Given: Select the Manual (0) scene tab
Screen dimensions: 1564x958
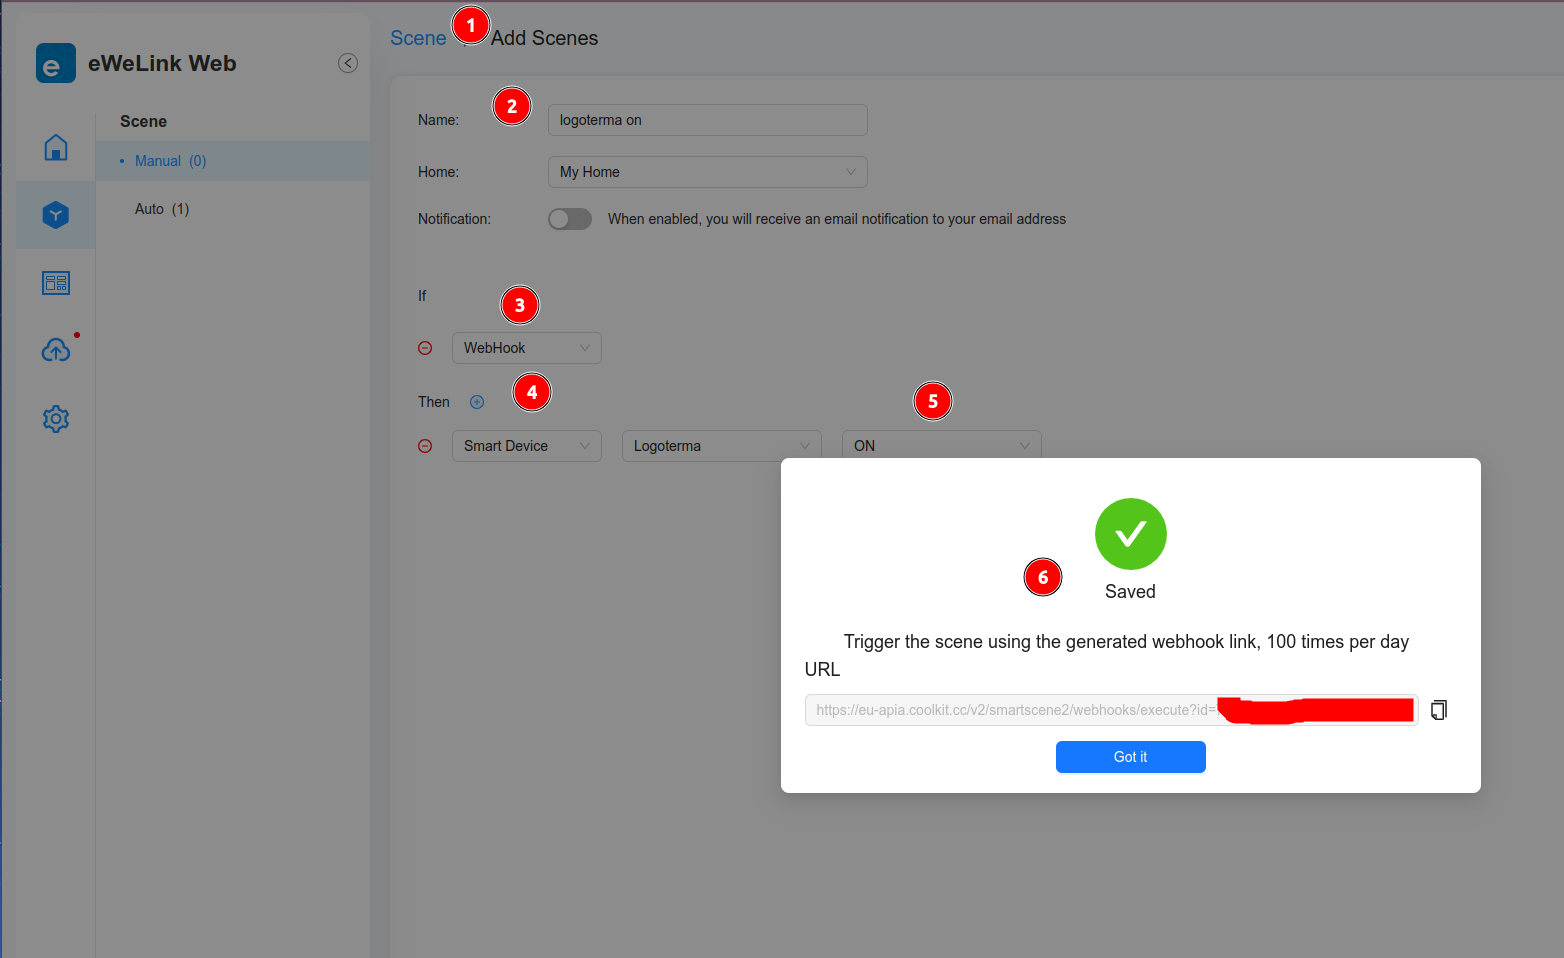Looking at the screenshot, I should [x=233, y=161].
